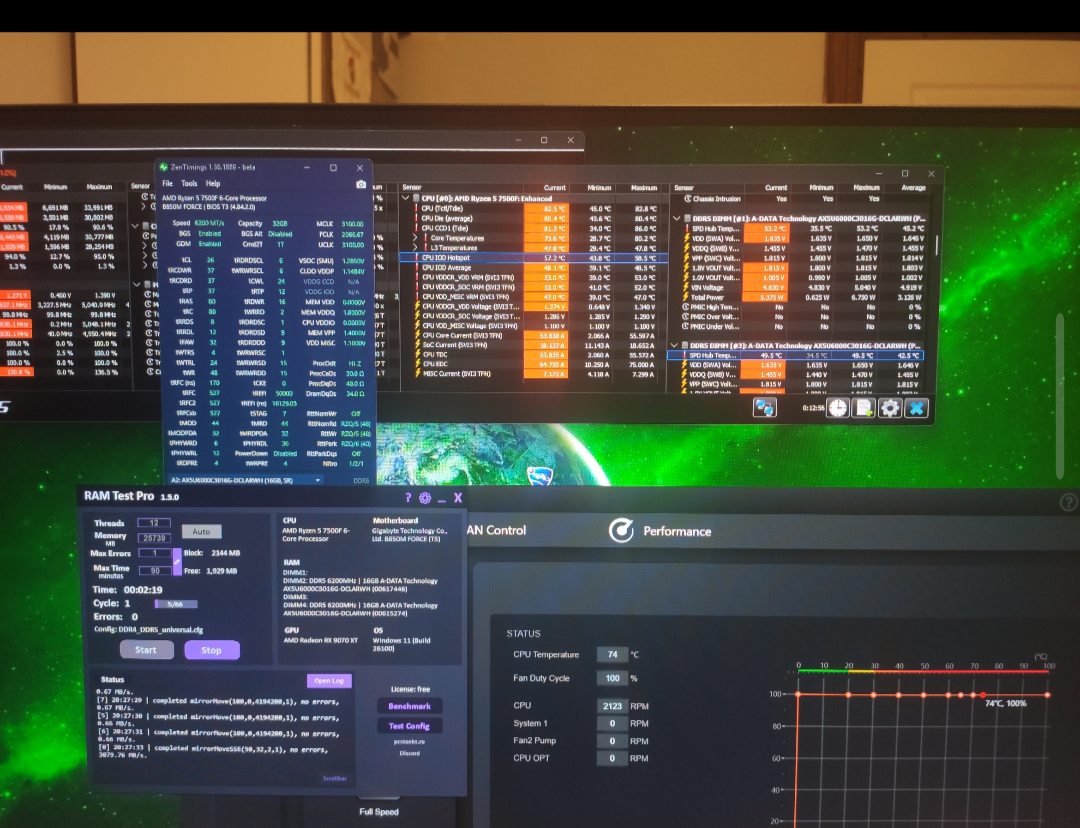
Task: Open RAM Test Pro settings gear
Action: pyautogui.click(x=425, y=497)
